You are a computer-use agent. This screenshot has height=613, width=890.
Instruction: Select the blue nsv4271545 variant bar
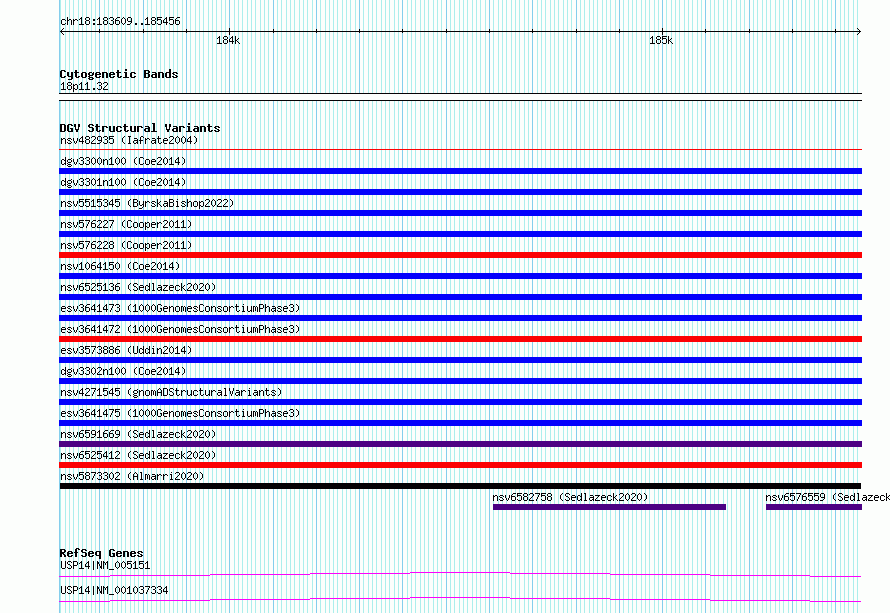[460, 402]
